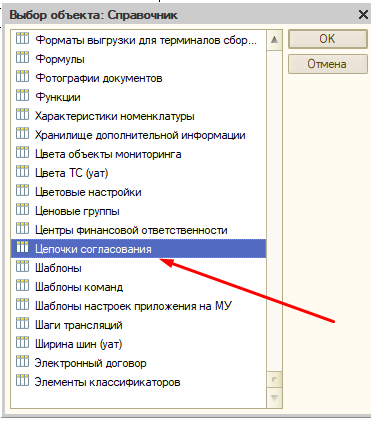Click the scrollbar down arrow

[x=274, y=398]
